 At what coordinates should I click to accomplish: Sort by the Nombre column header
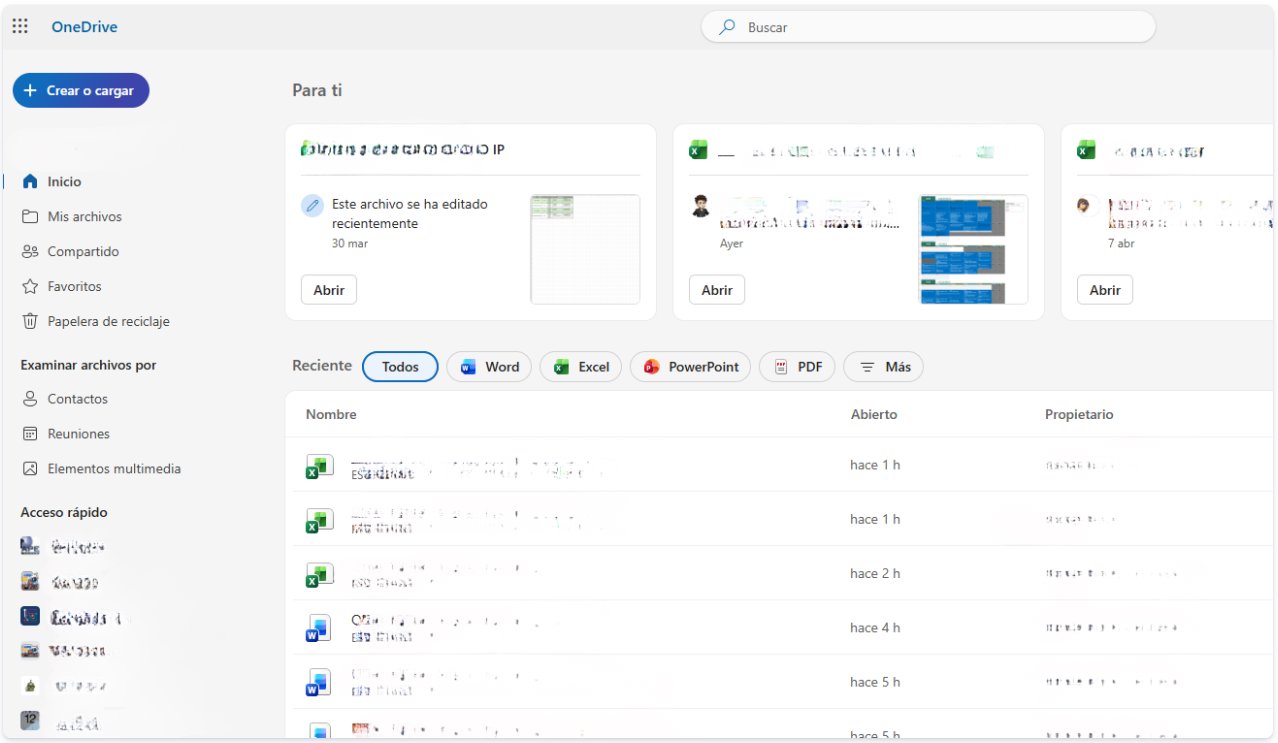click(x=331, y=414)
